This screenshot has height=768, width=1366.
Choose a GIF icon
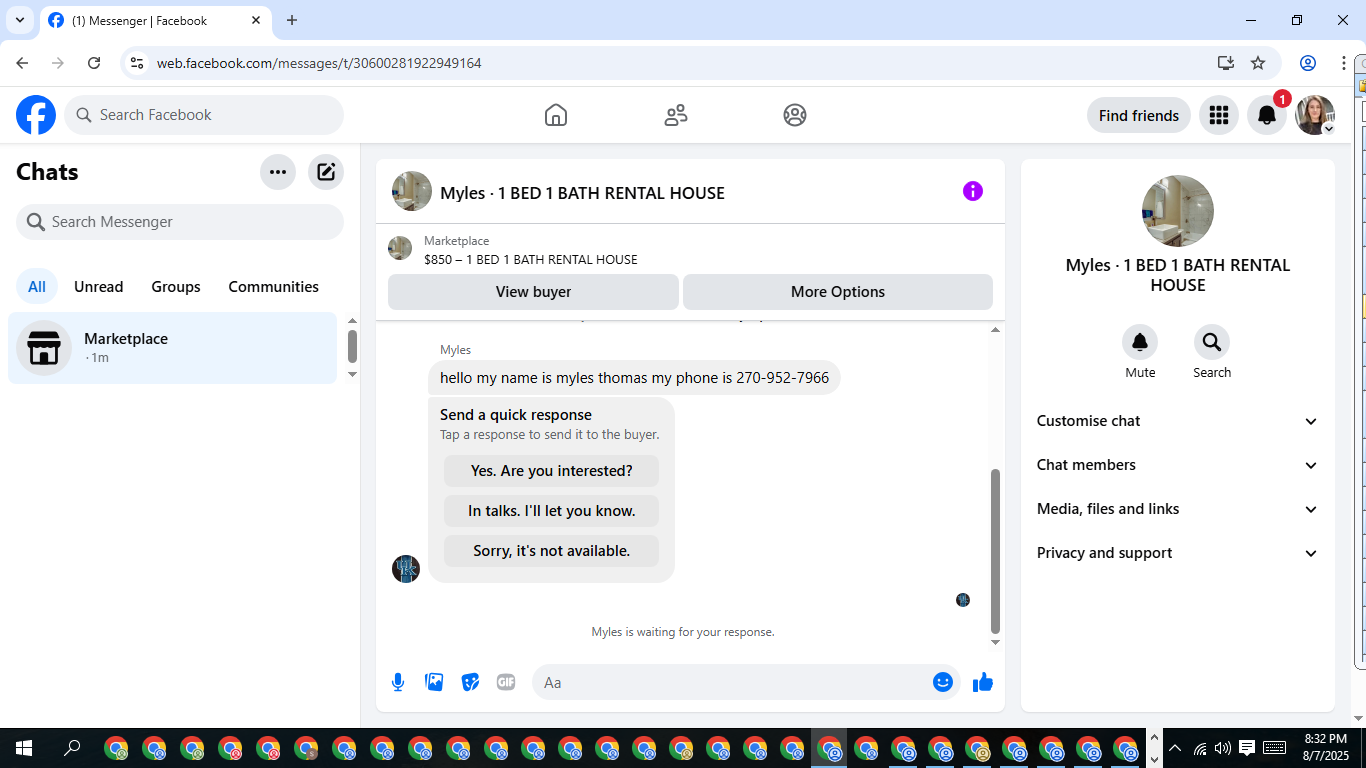point(506,682)
